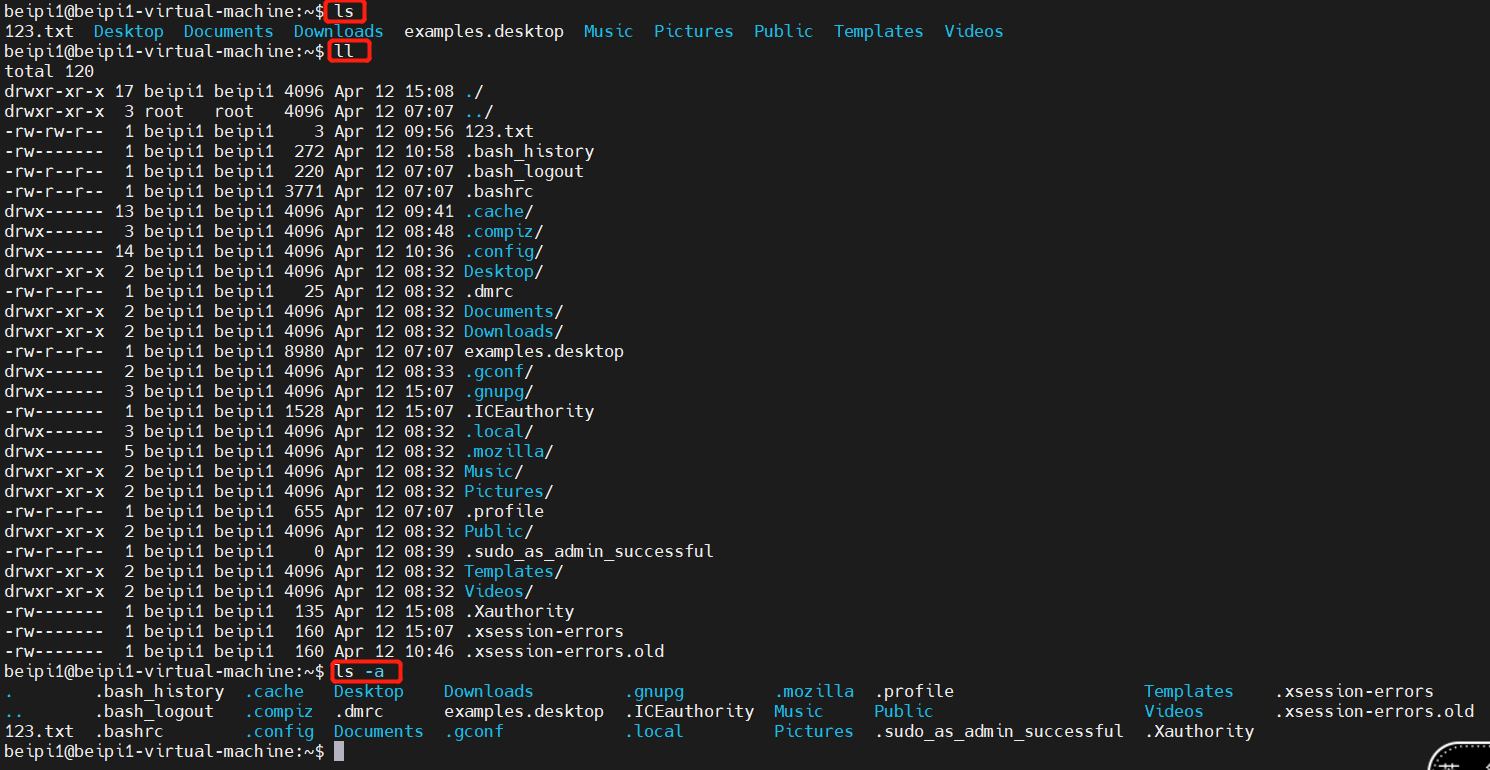Click the 655 size of .profile
The width and height of the screenshot is (1490, 770).
pyautogui.click(x=309, y=511)
